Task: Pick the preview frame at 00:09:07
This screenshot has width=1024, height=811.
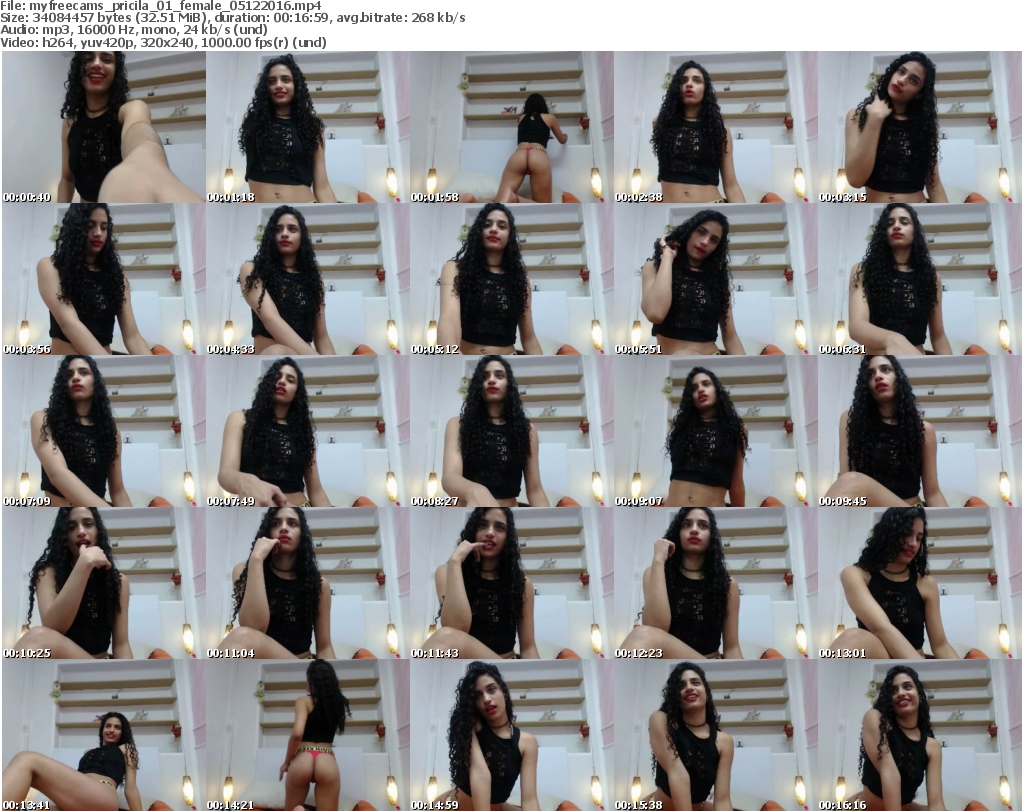Action: coord(716,431)
